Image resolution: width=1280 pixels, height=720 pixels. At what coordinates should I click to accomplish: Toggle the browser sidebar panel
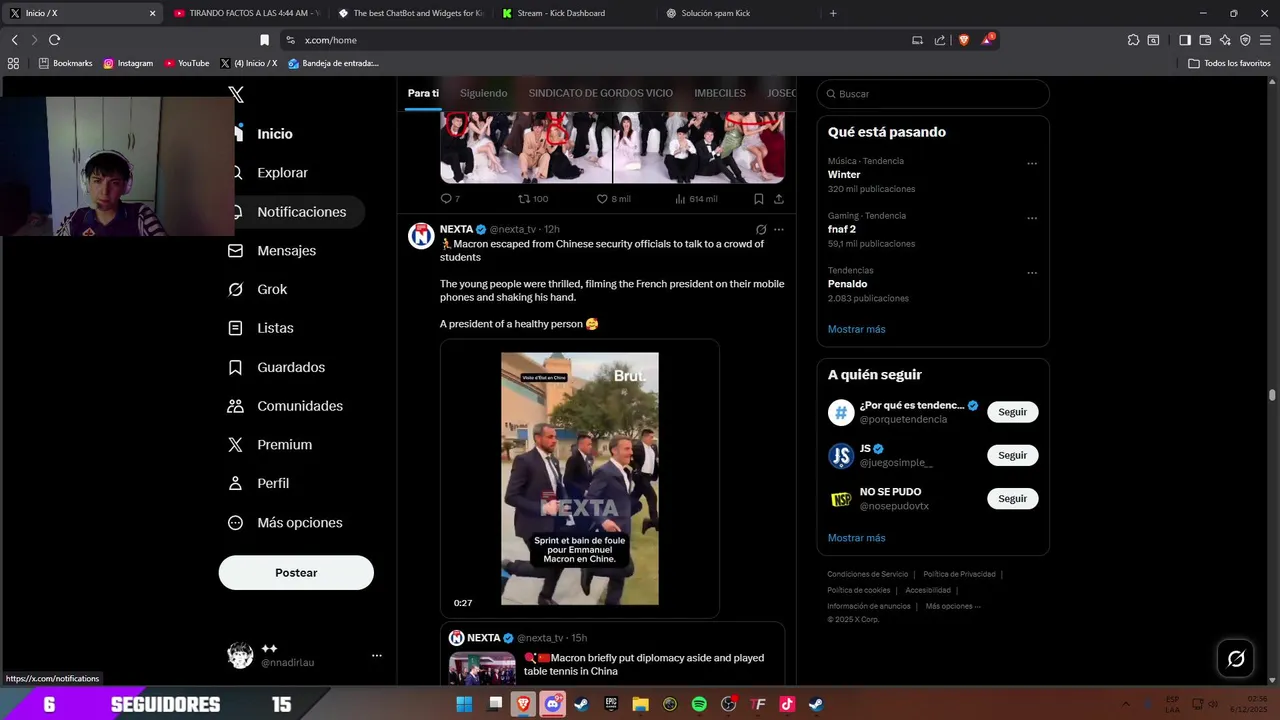[1185, 40]
